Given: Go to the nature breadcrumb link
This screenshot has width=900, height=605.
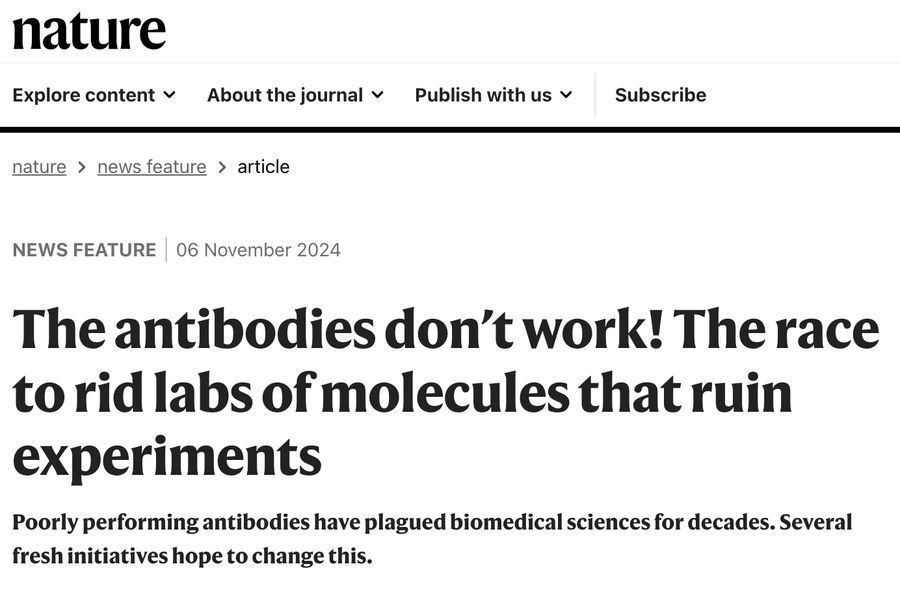Looking at the screenshot, I should click(x=39, y=167).
